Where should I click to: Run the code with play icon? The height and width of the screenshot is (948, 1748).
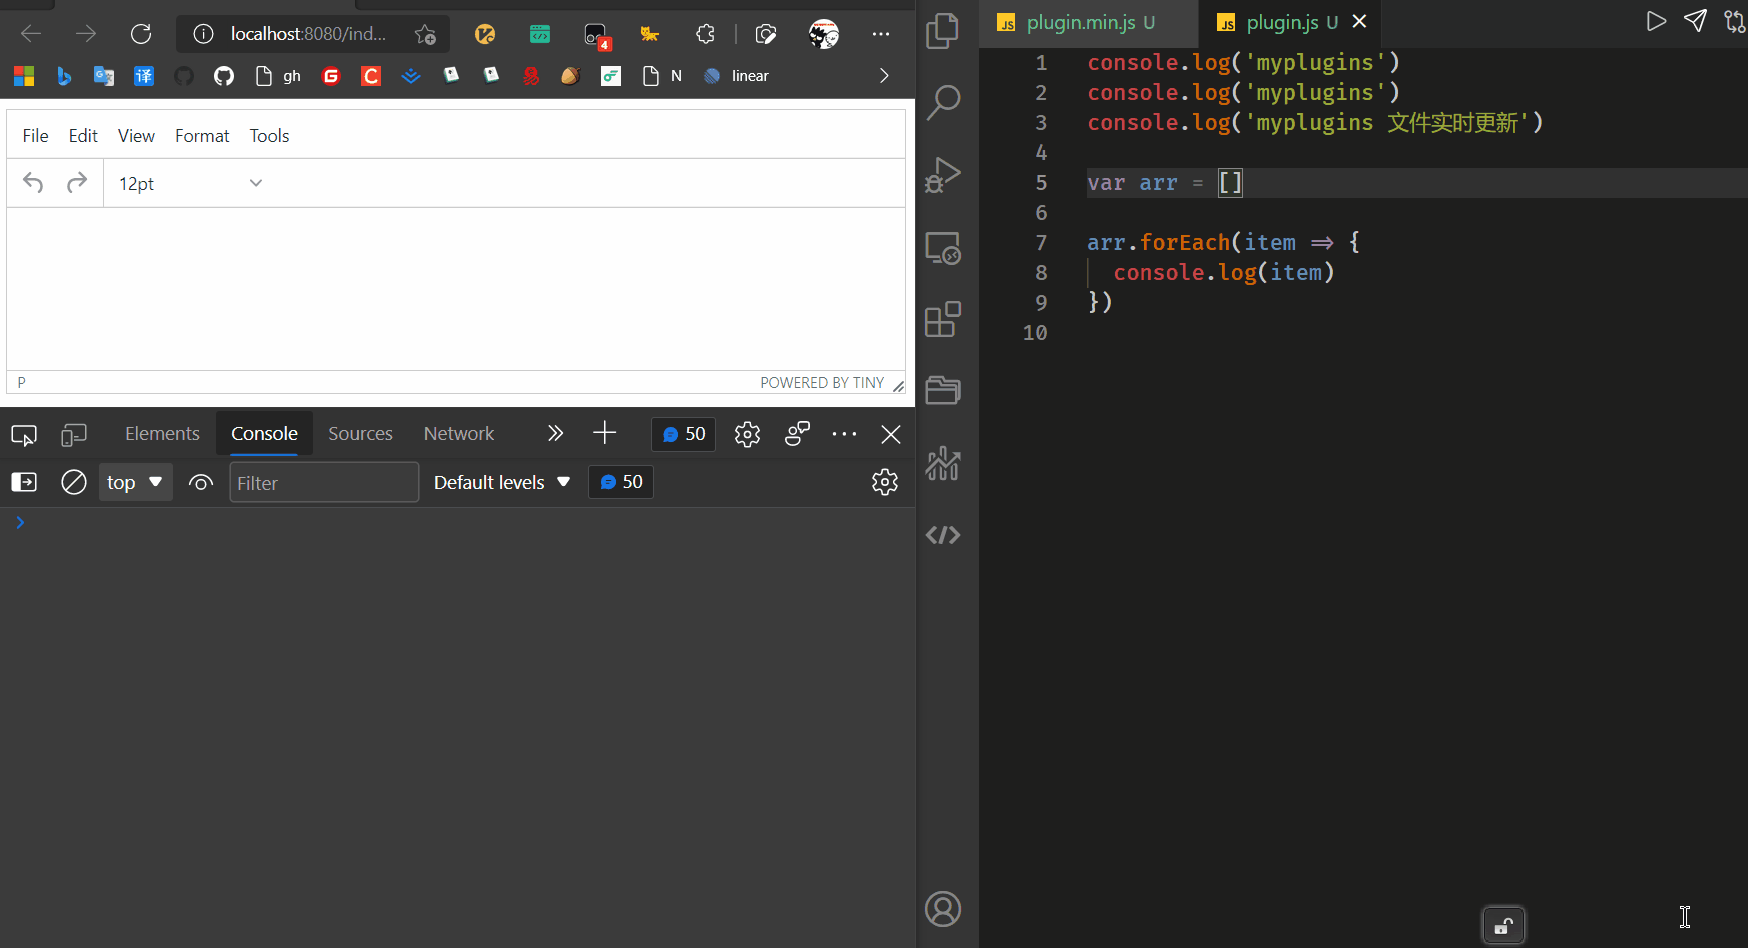coord(1656,21)
